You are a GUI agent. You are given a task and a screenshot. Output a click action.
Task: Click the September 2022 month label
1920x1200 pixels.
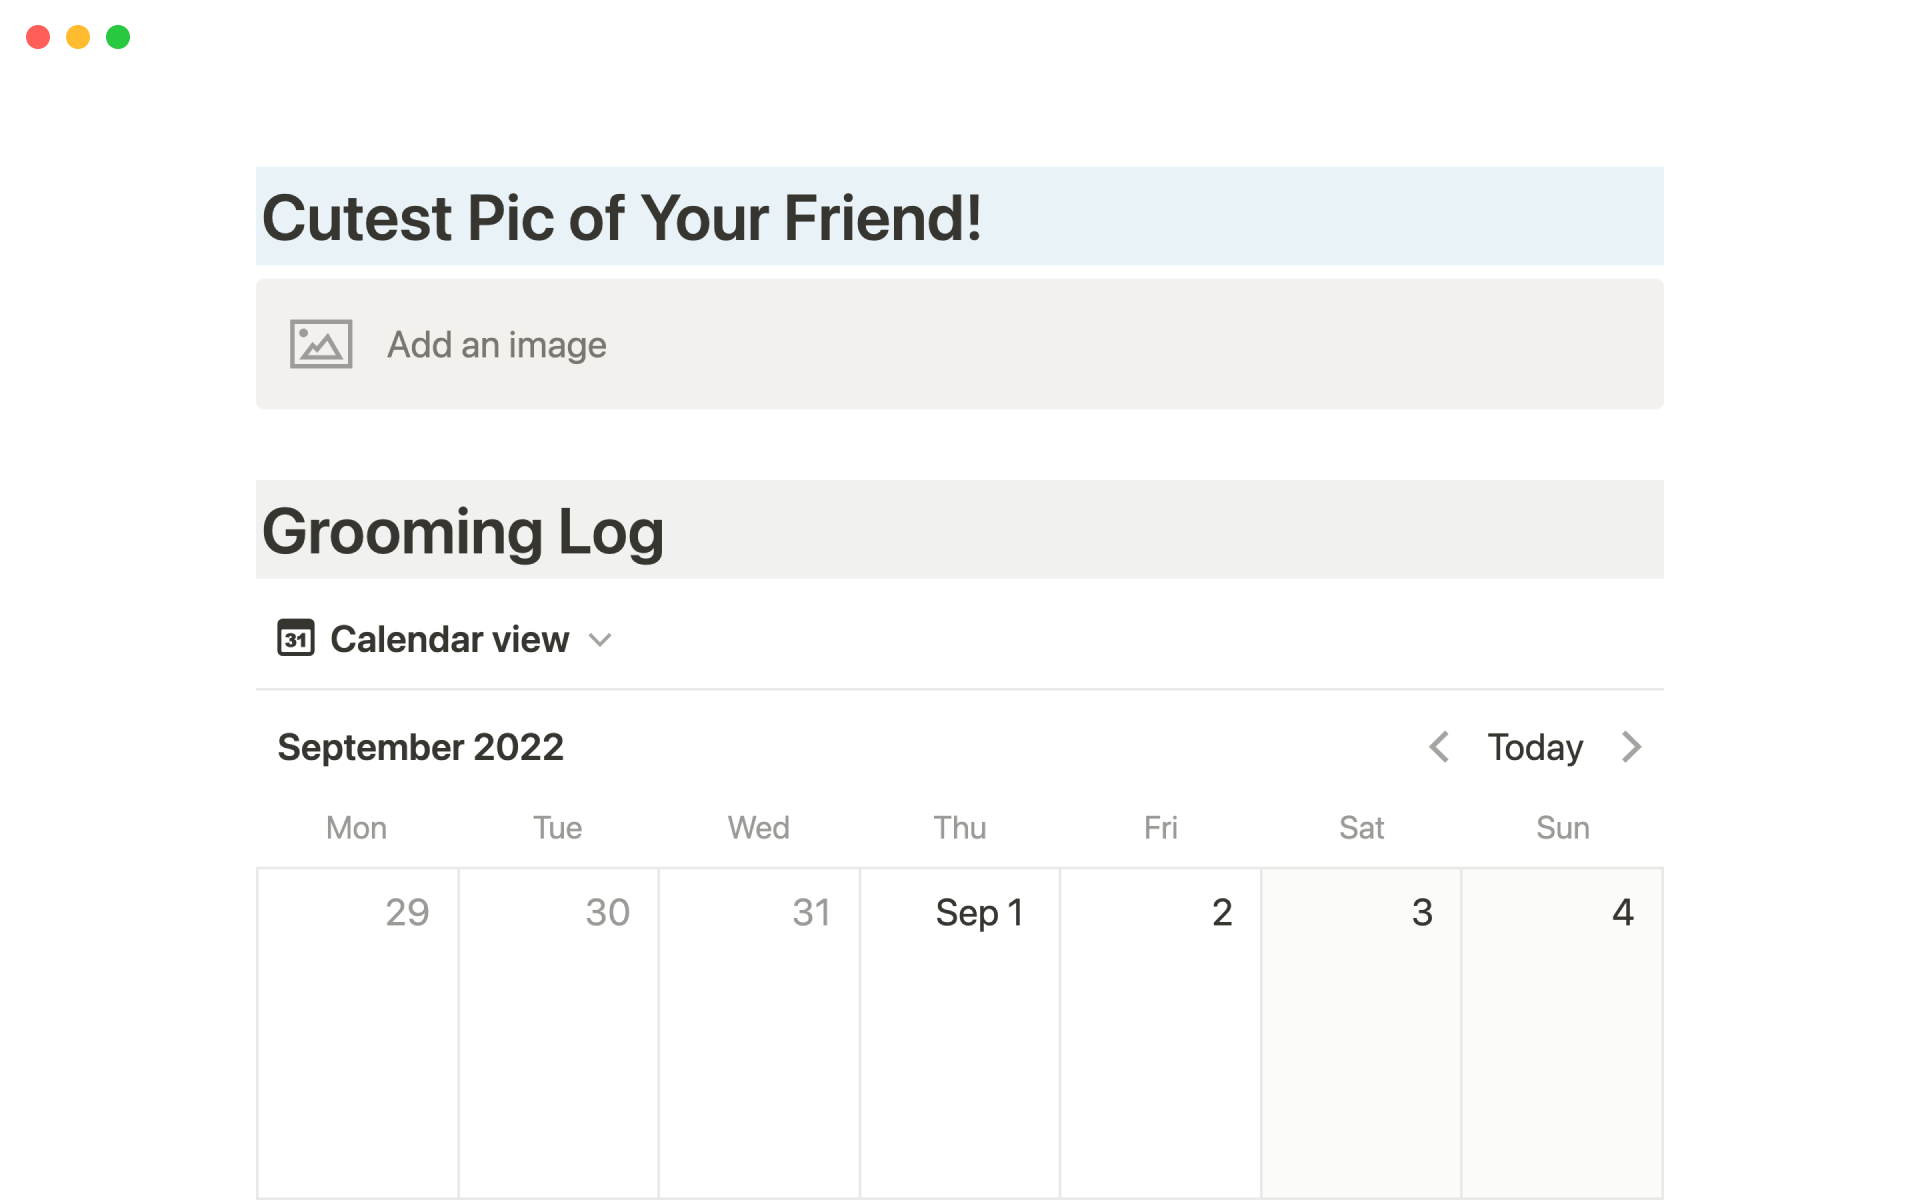420,747
